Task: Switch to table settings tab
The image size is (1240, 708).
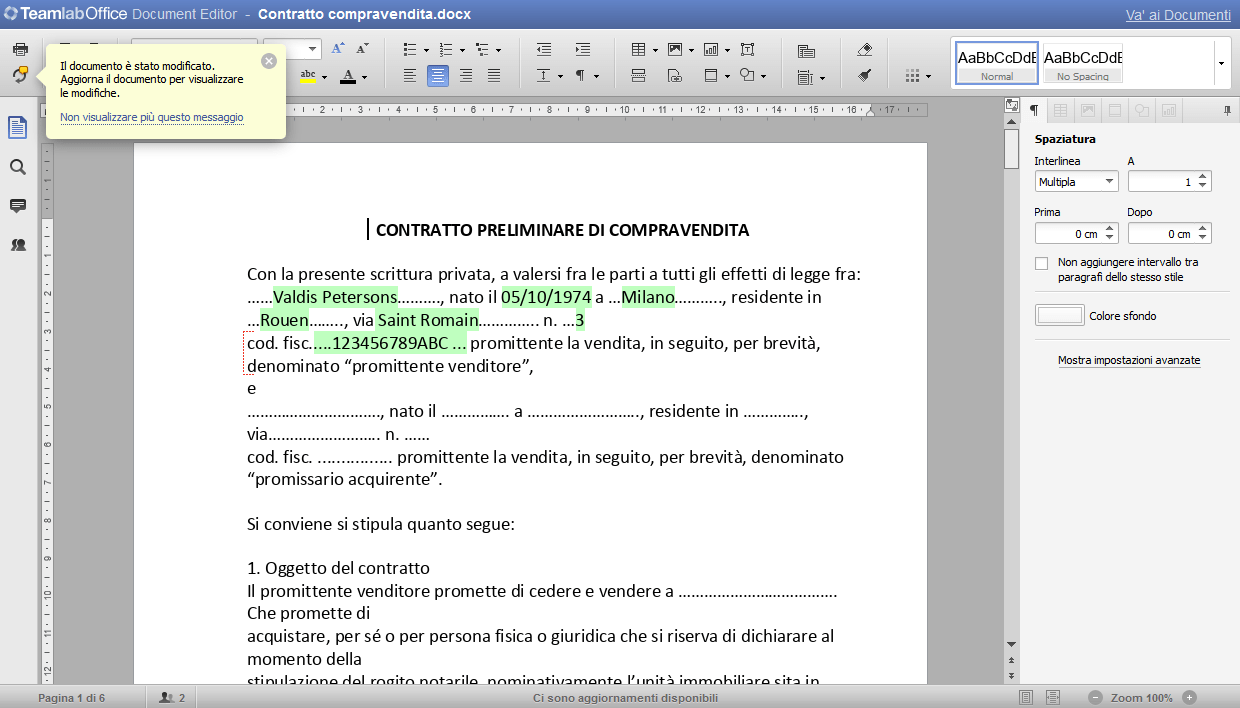Action: coord(1061,110)
